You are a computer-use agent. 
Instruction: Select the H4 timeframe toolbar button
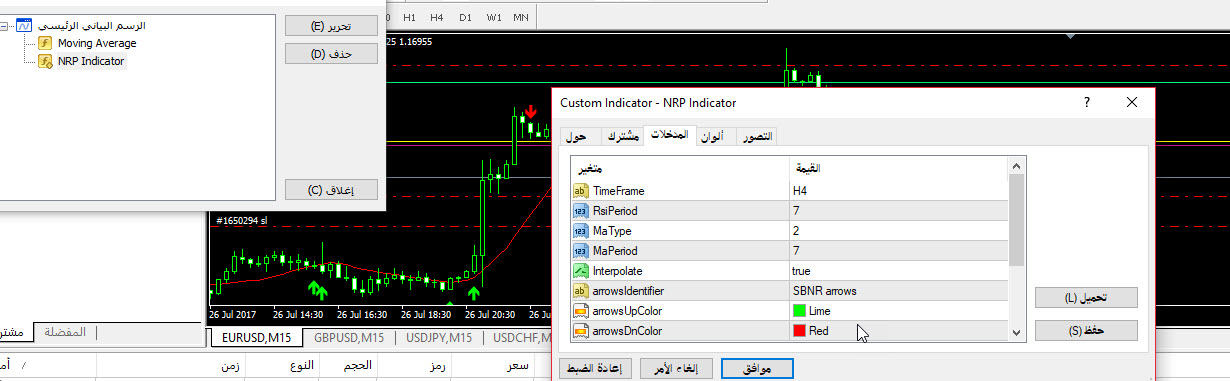(x=436, y=18)
